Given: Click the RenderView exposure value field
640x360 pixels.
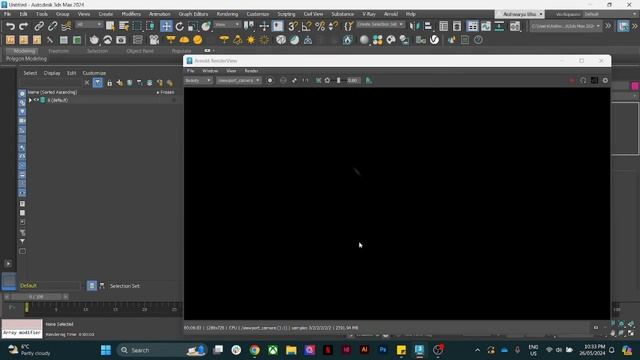Looking at the screenshot, I should tap(353, 80).
